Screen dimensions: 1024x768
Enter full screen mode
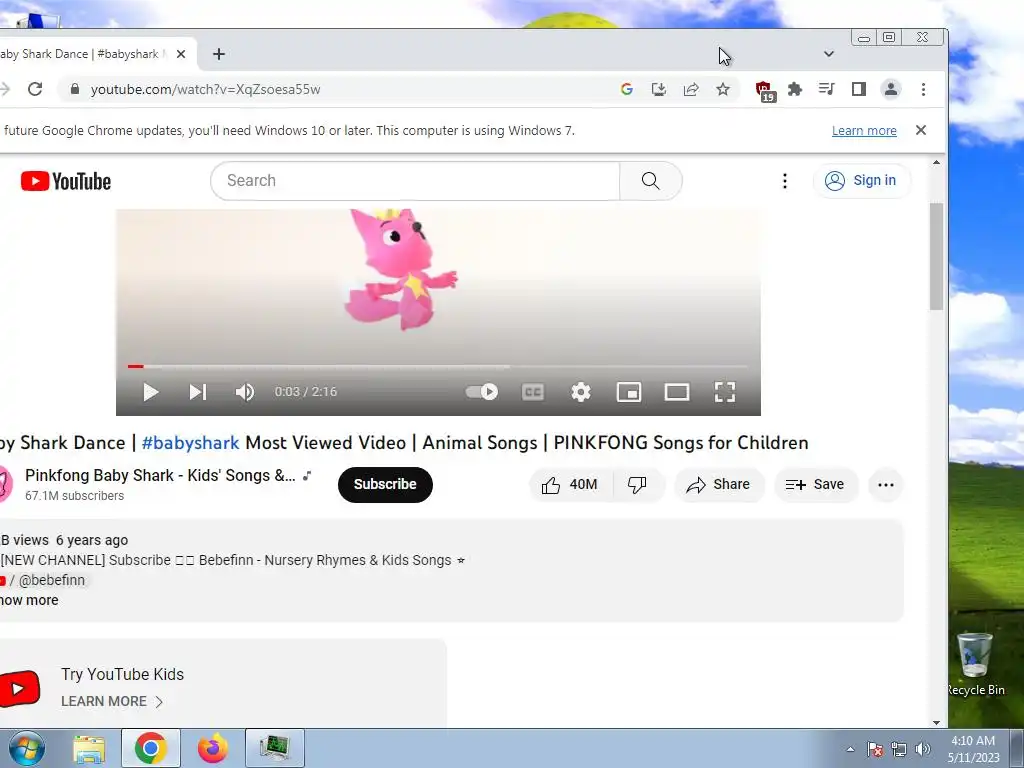(x=725, y=392)
